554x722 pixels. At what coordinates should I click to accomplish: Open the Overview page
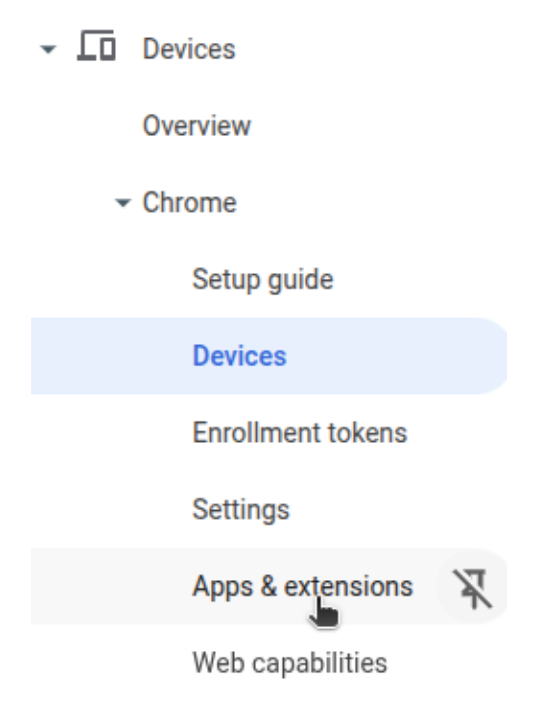point(197,125)
